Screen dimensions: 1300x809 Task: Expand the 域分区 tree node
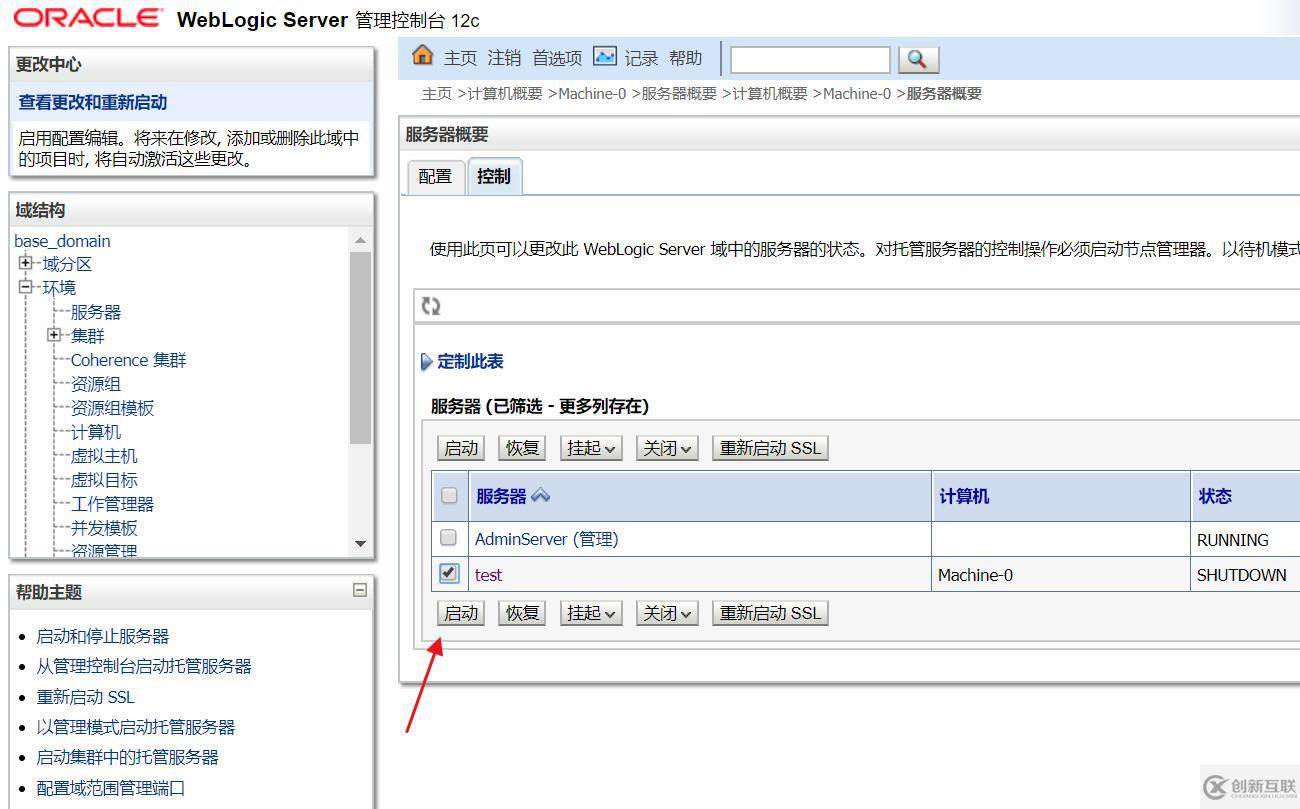point(26,263)
